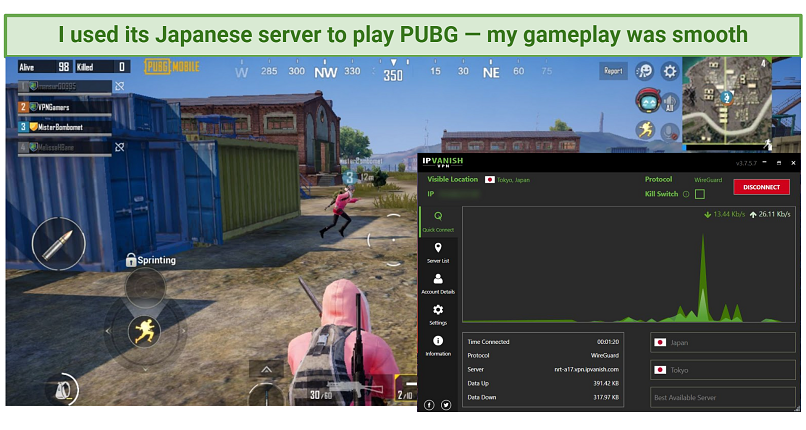Open the IPVanish Settings tab
This screenshot has height=430, width=806.
tap(438, 315)
